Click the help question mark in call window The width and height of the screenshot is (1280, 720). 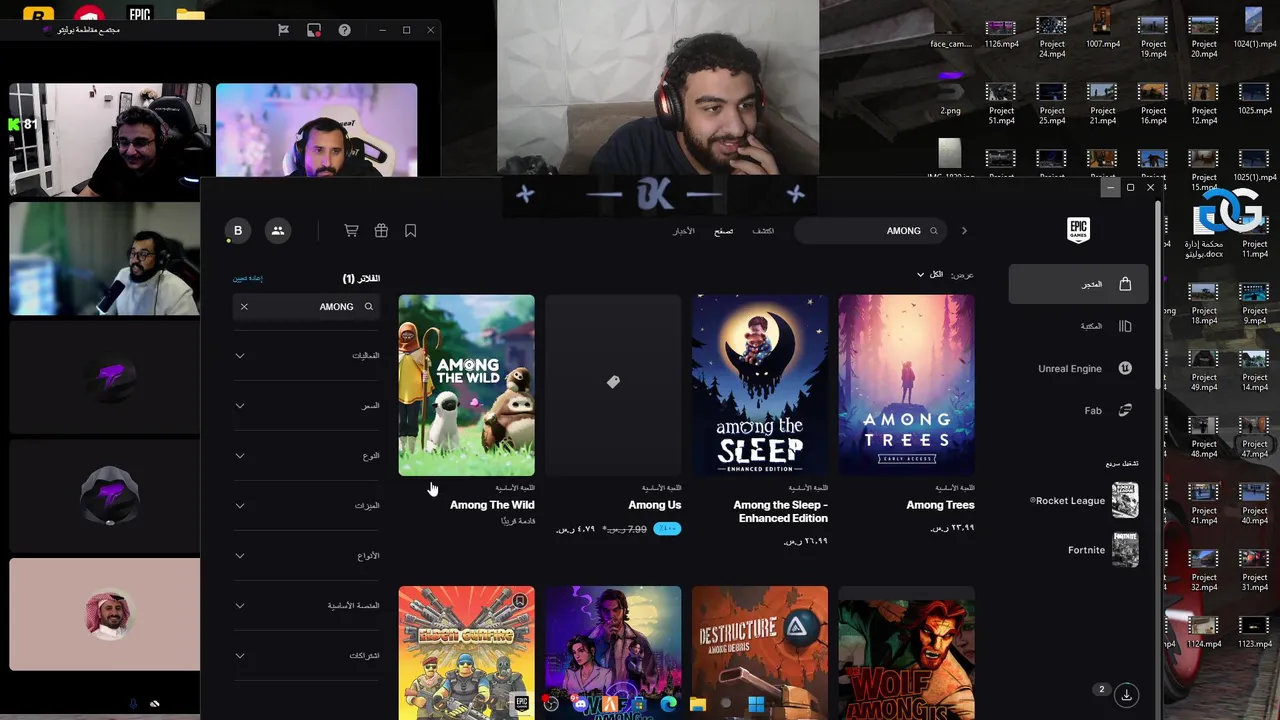pyautogui.click(x=344, y=30)
